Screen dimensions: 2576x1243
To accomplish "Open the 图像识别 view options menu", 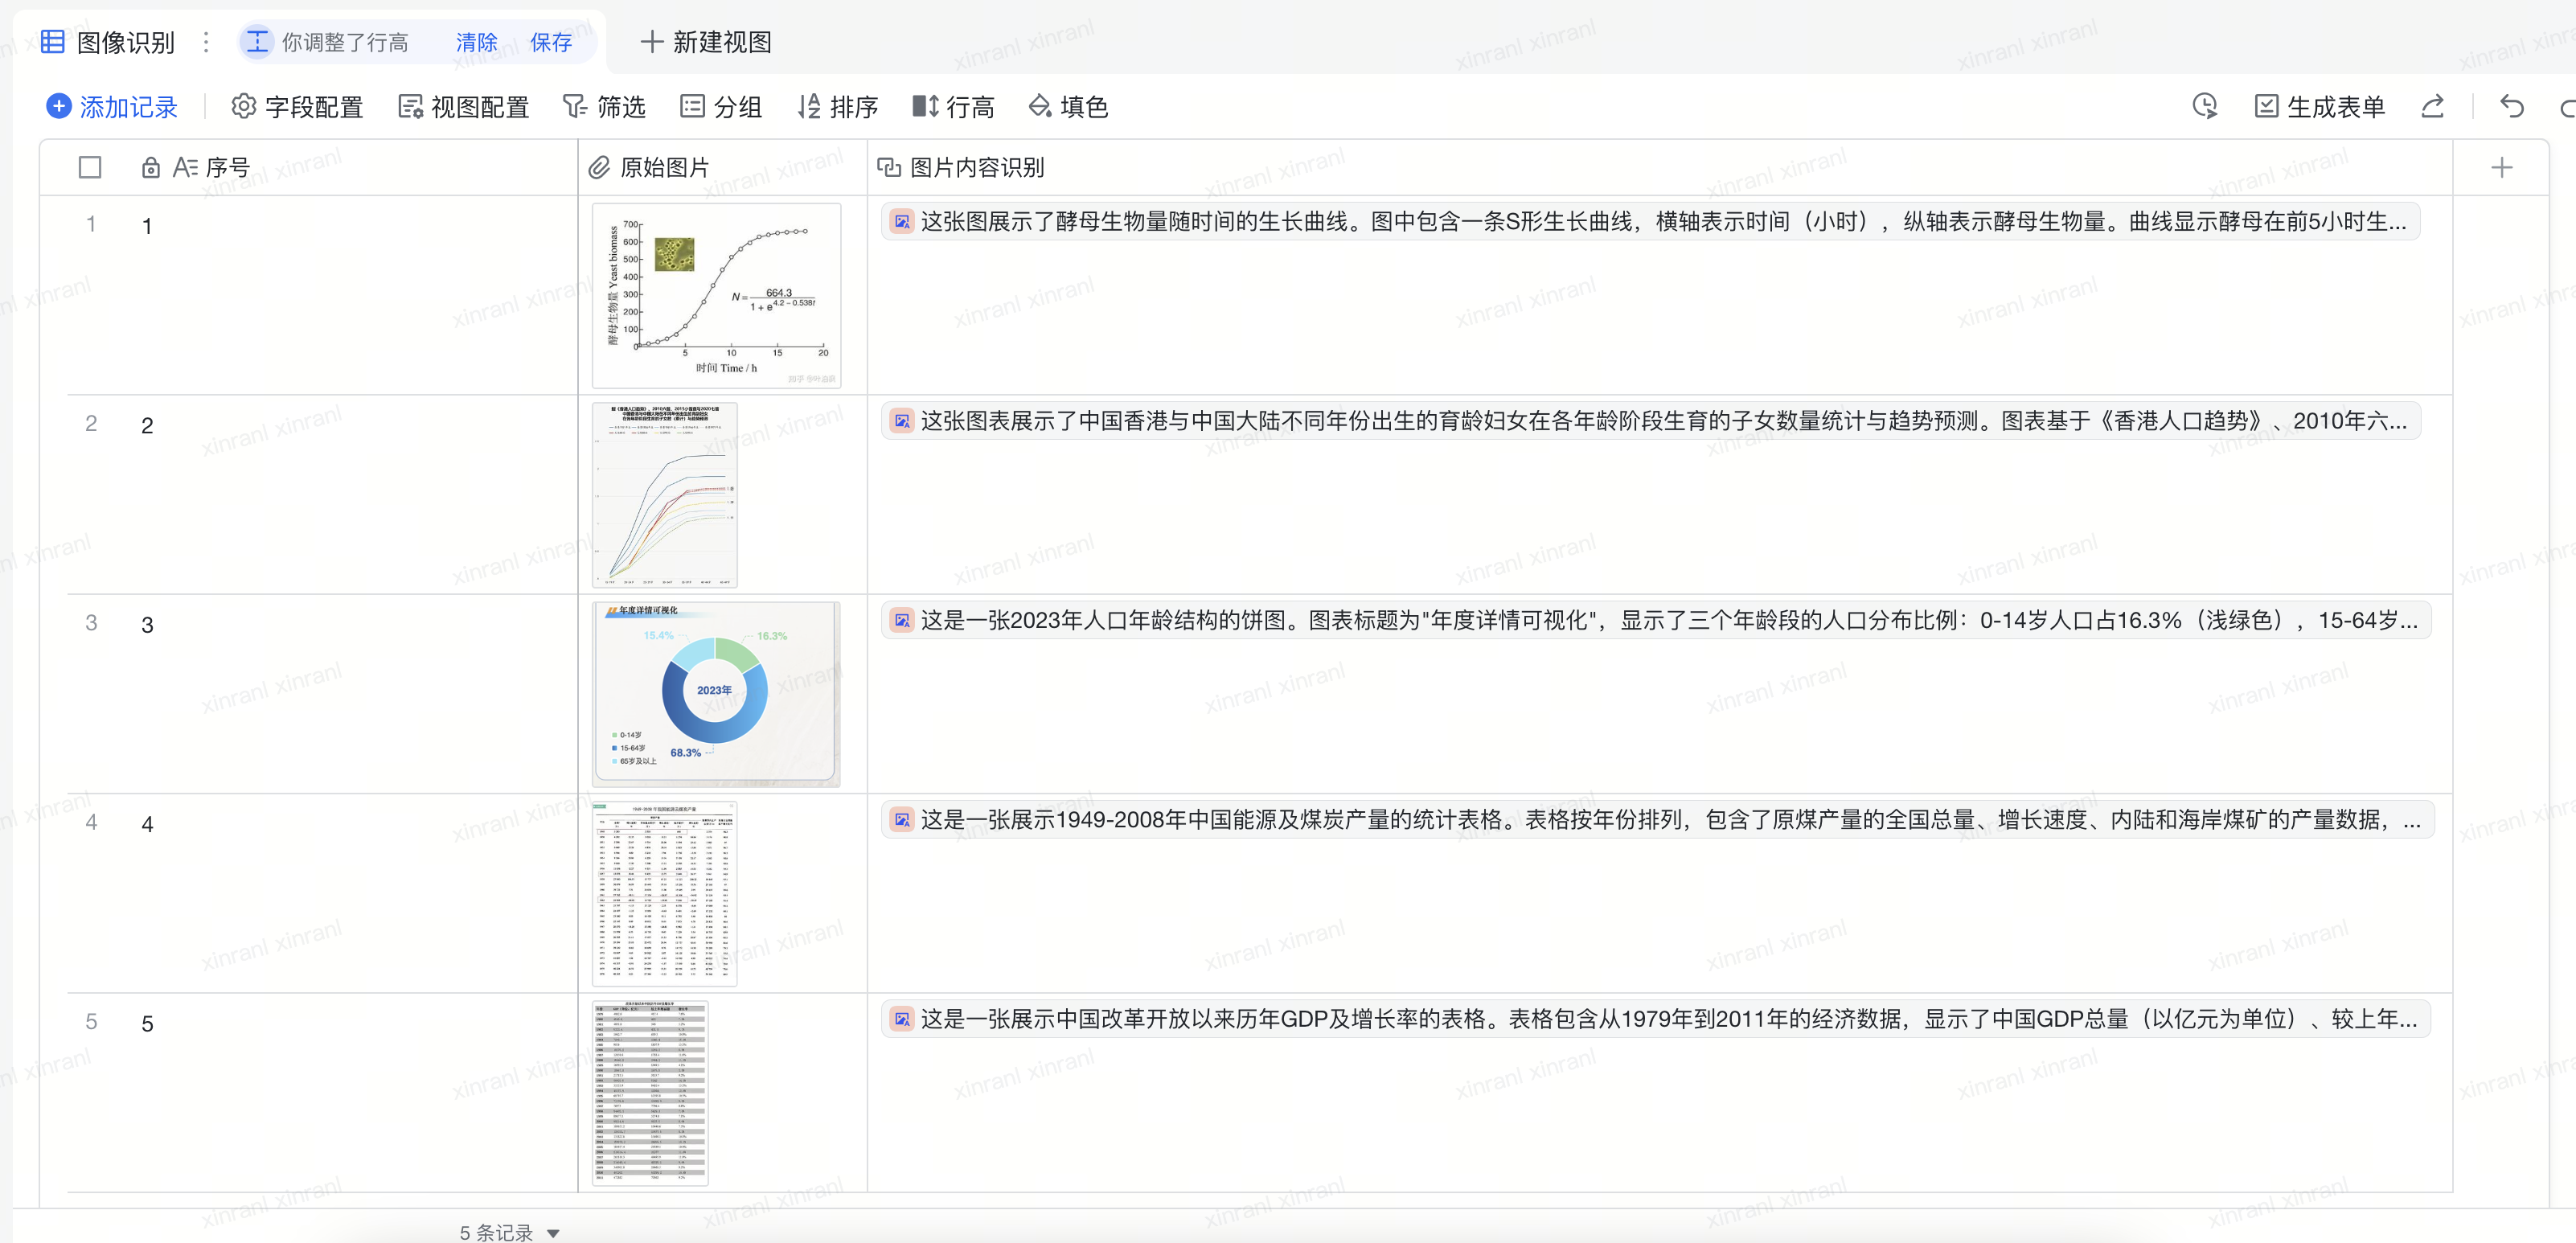I will pos(206,42).
